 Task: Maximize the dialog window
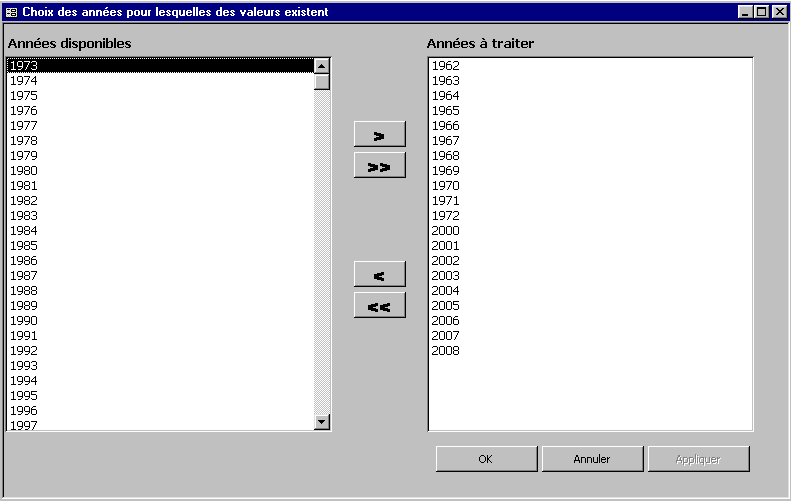pos(762,12)
